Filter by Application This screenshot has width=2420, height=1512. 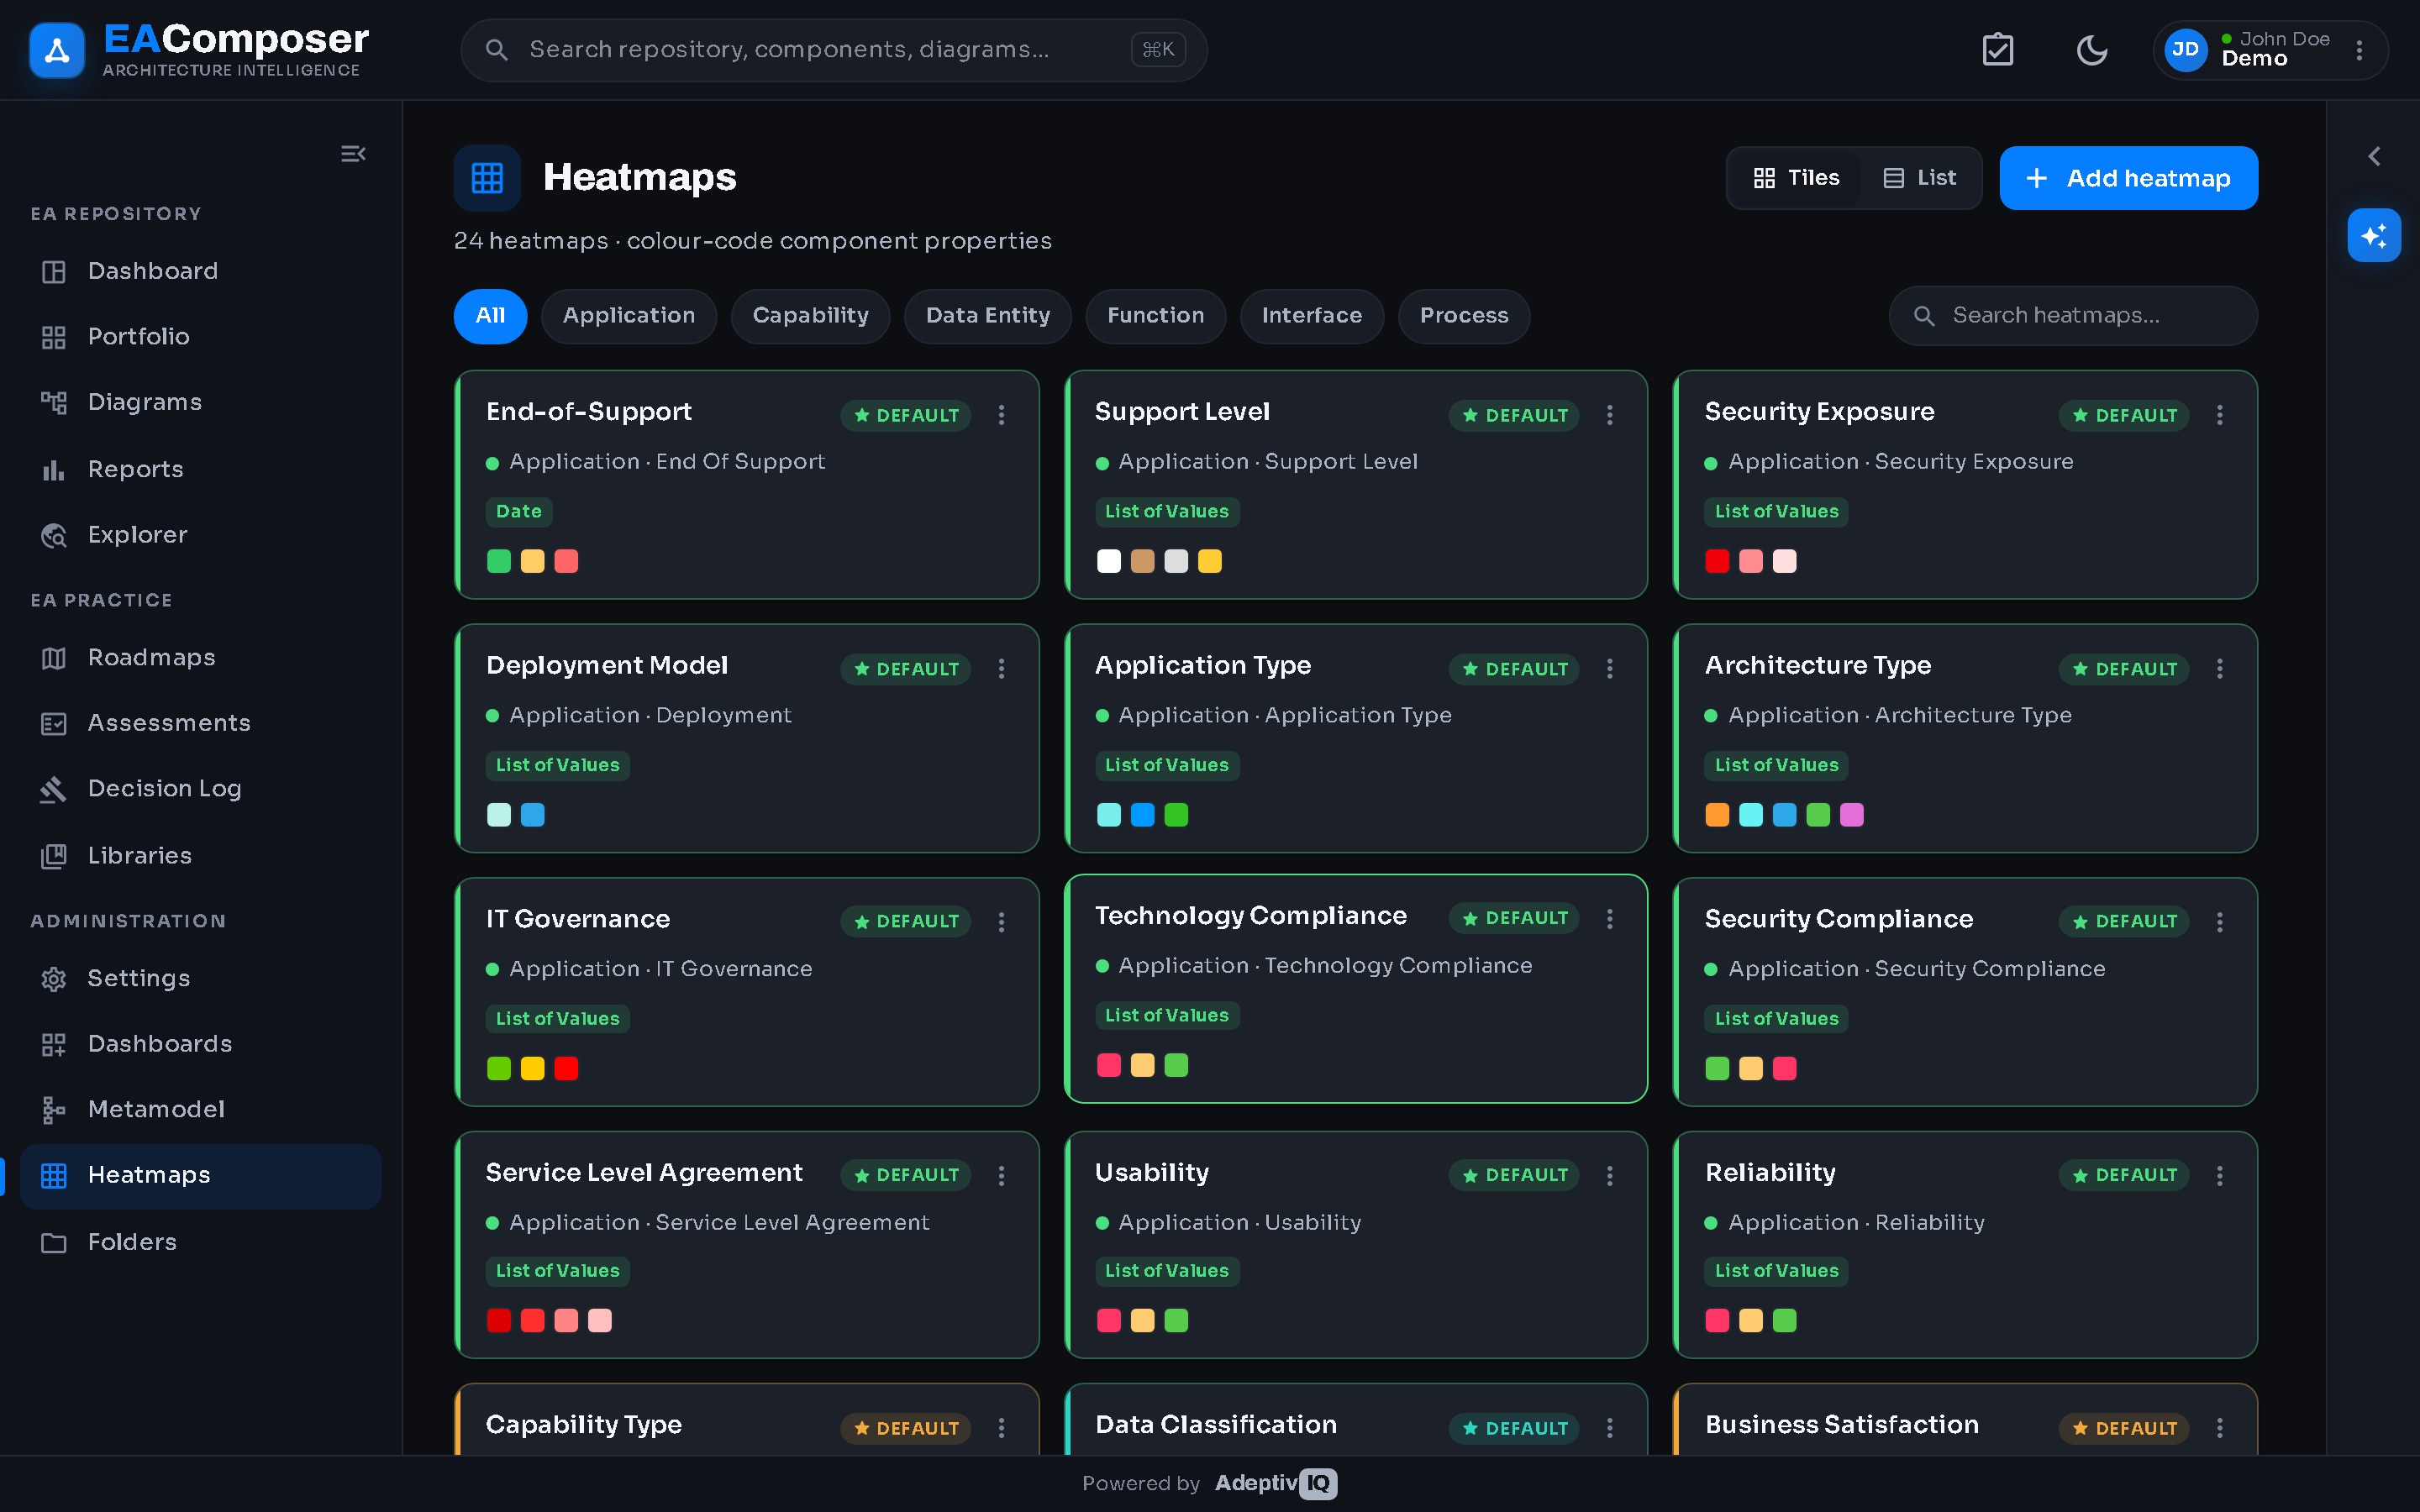point(628,316)
